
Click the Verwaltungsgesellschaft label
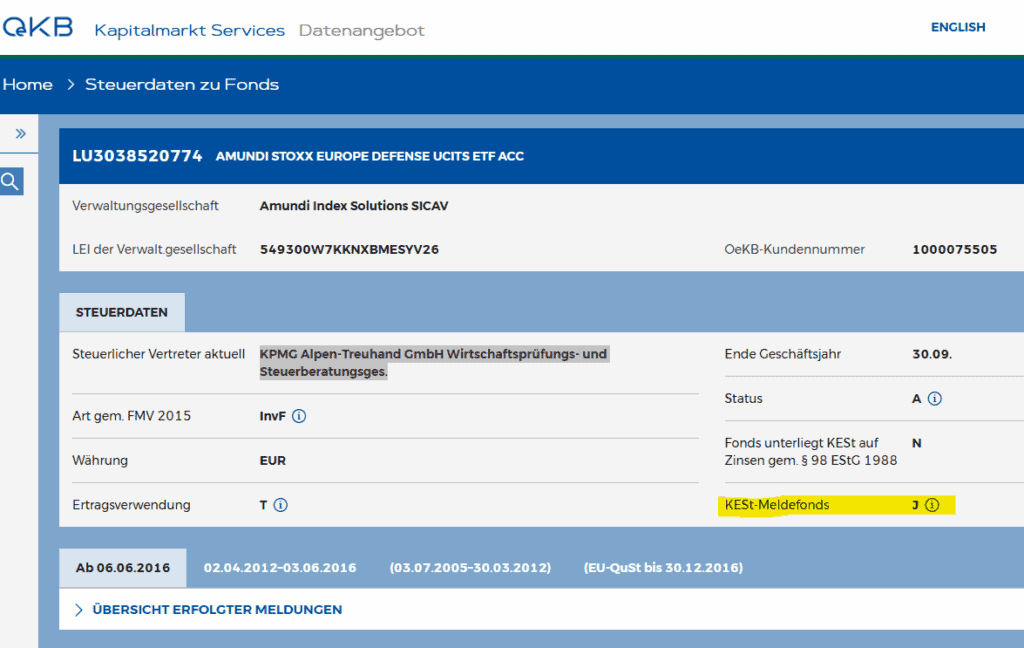pyautogui.click(x=145, y=206)
